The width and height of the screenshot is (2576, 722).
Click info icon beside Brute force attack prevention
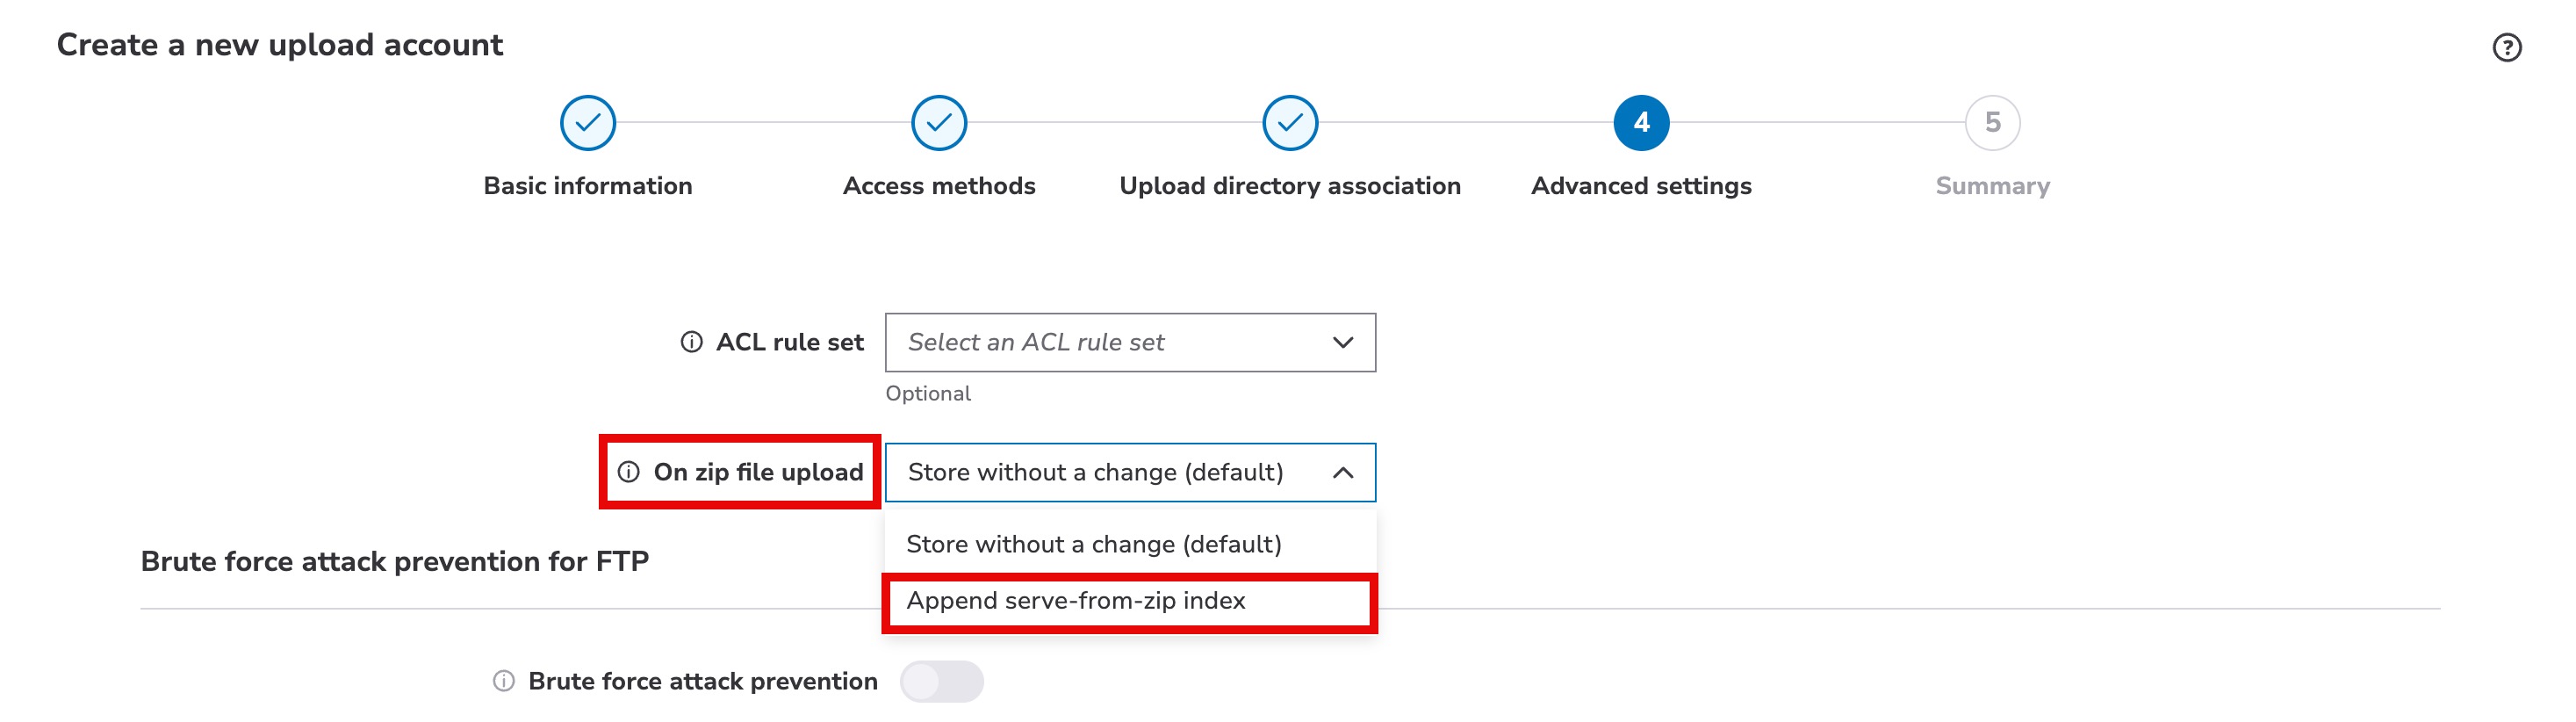pyautogui.click(x=504, y=681)
